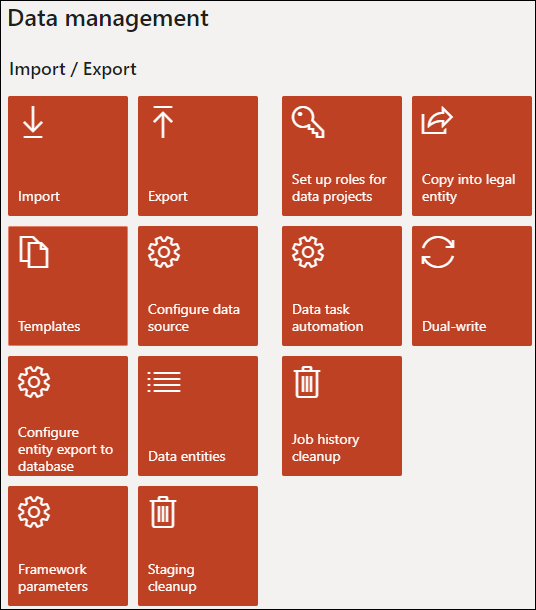The width and height of the screenshot is (536, 610).
Task: Open Set up roles for data projects
Action: pos(342,156)
